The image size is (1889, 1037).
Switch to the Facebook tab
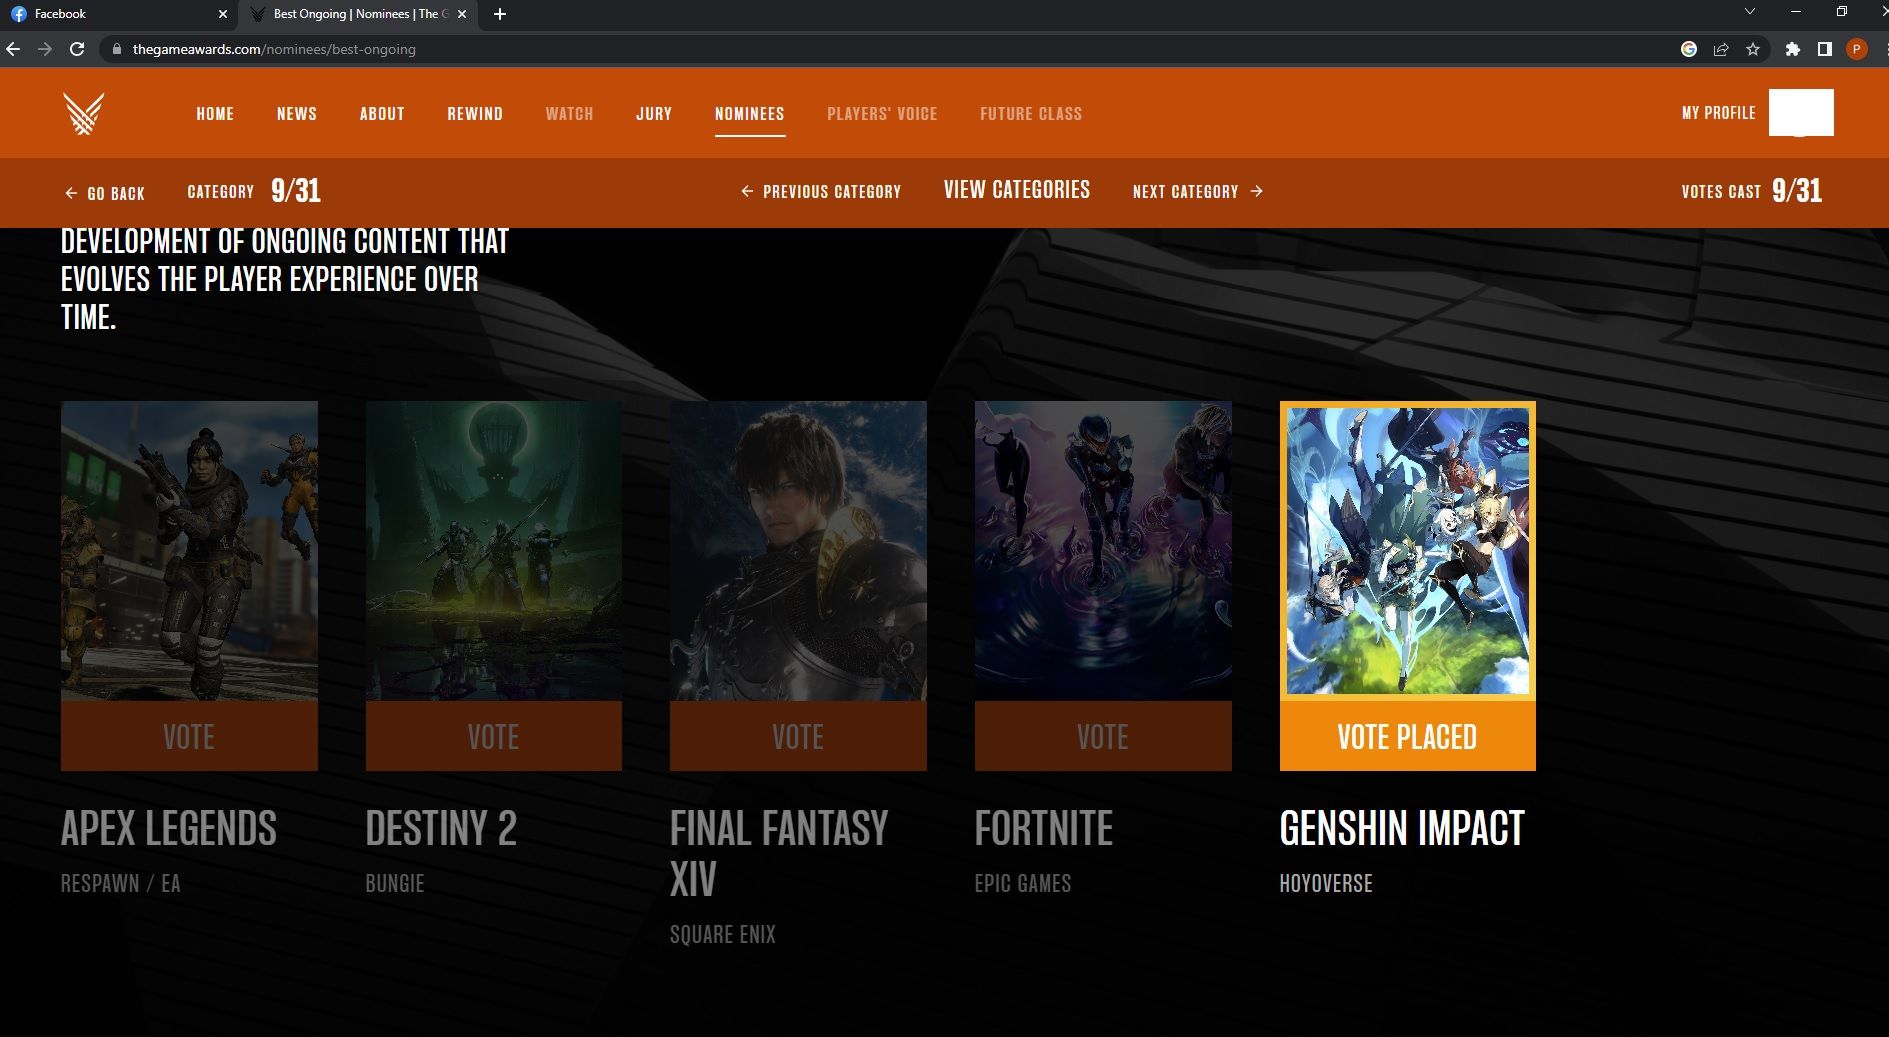(x=110, y=14)
